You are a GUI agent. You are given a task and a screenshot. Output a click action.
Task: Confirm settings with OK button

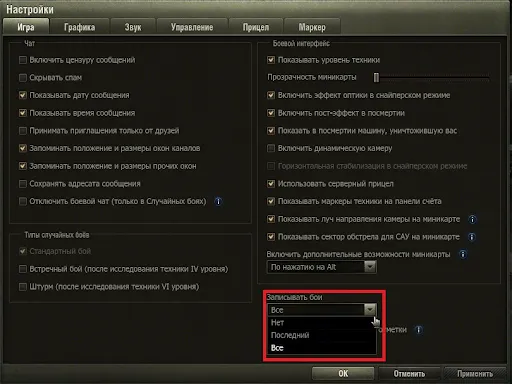[x=343, y=374]
